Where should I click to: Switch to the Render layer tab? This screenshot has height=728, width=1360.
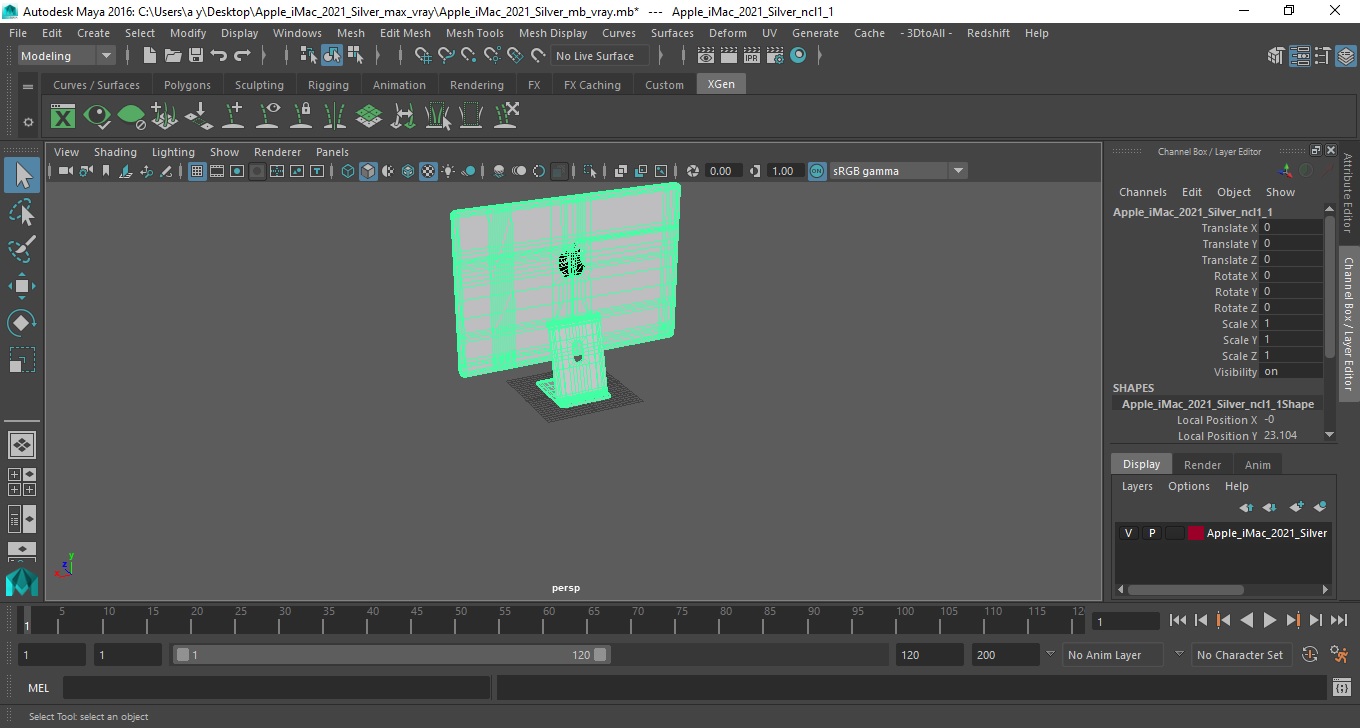tap(1202, 465)
